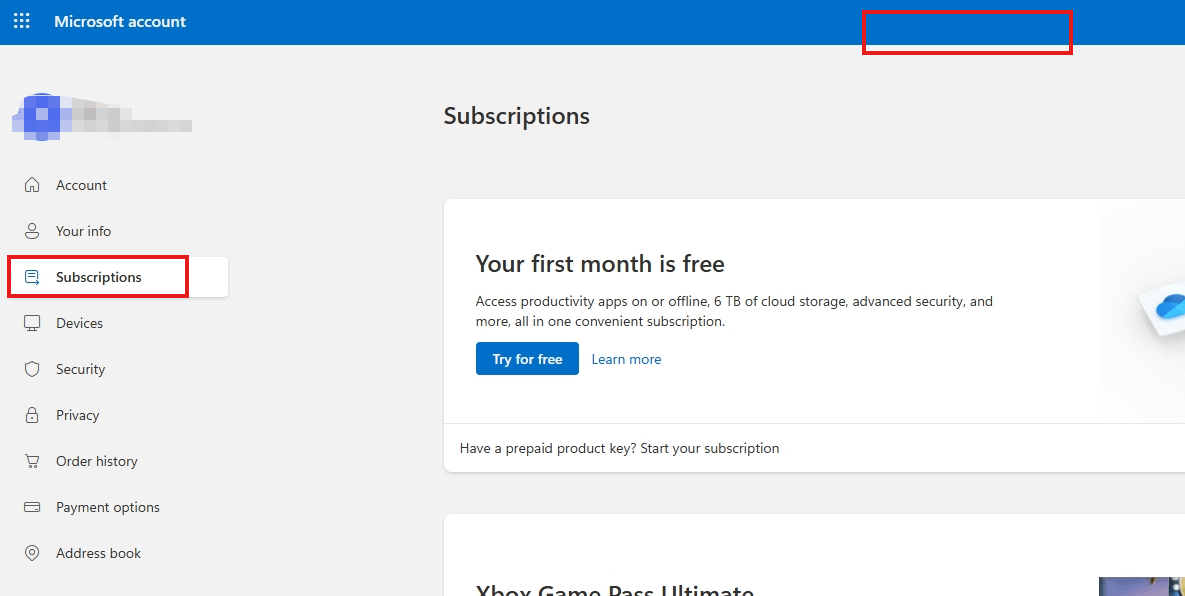The image size is (1185, 596).
Task: Click the Account home icon
Action: coord(32,185)
